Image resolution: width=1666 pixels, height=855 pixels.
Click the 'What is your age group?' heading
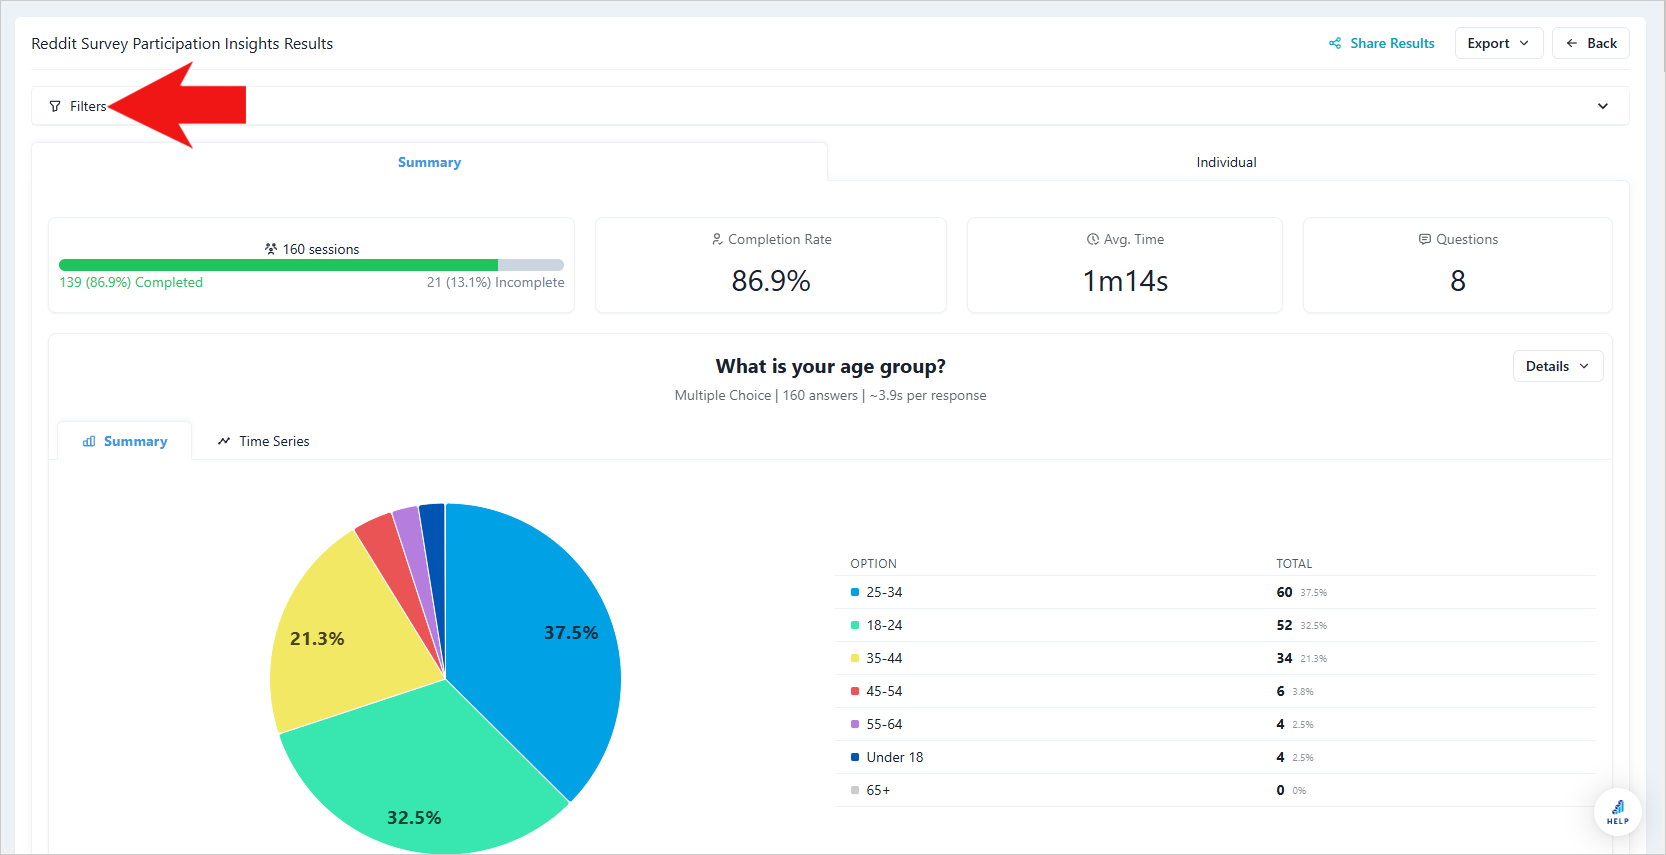tap(830, 366)
